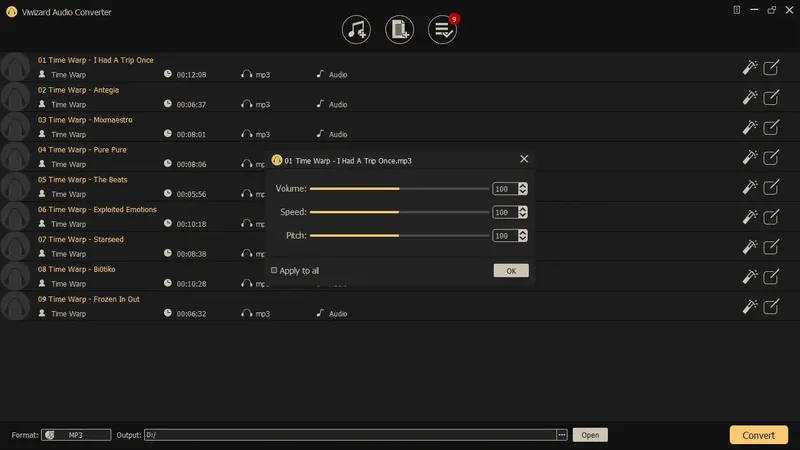
Task: Click on the Speed slider track
Action: pos(399,212)
